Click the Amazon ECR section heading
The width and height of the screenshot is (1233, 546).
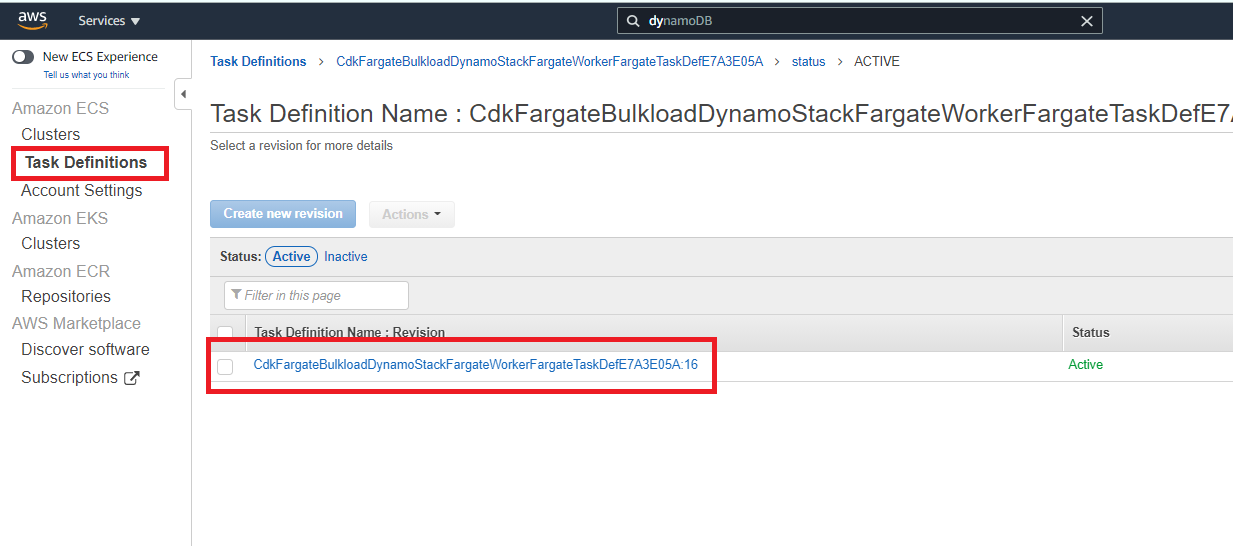[61, 271]
